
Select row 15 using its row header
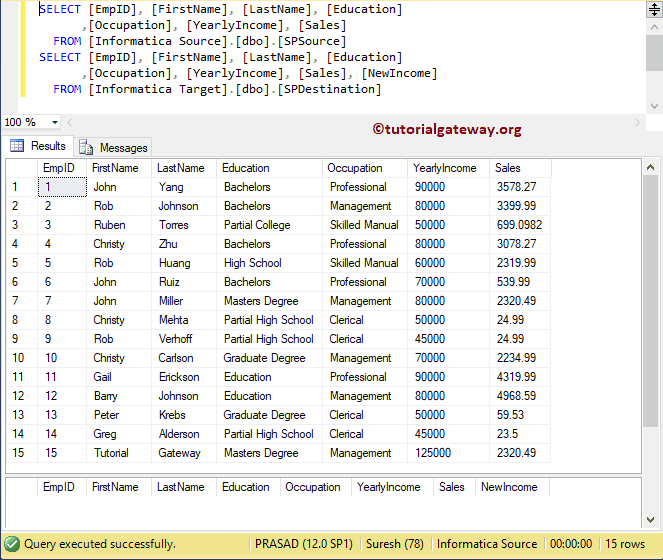(19, 453)
